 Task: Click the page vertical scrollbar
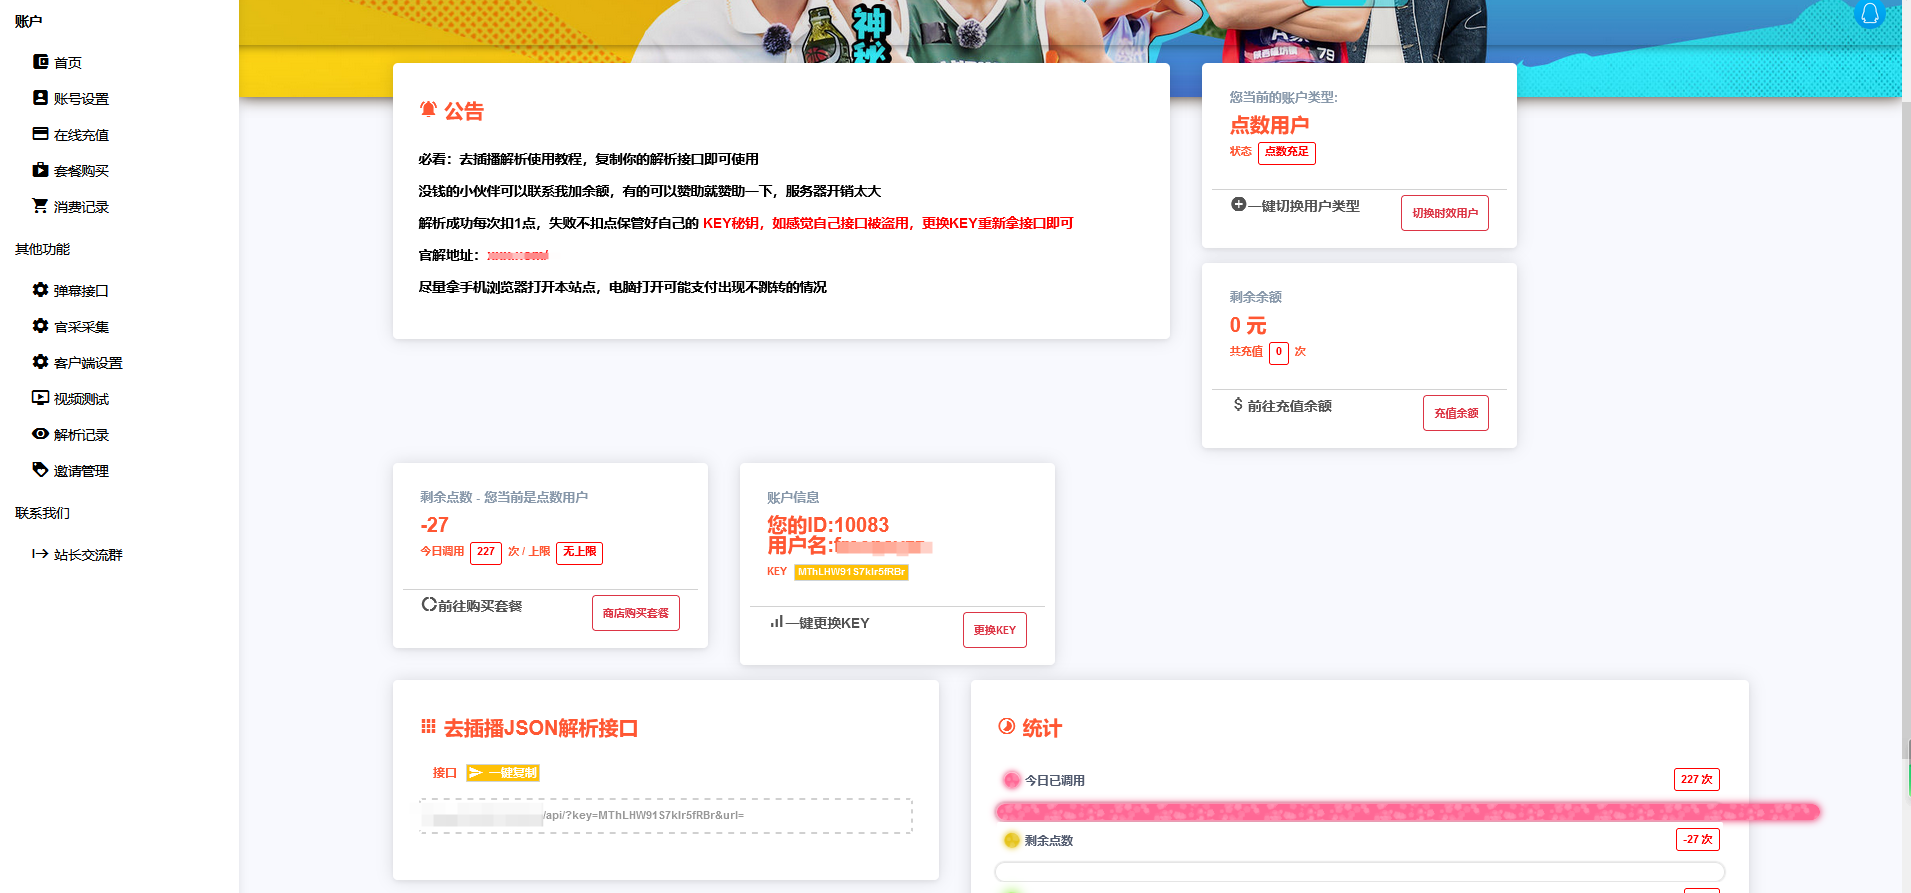coord(1906,430)
